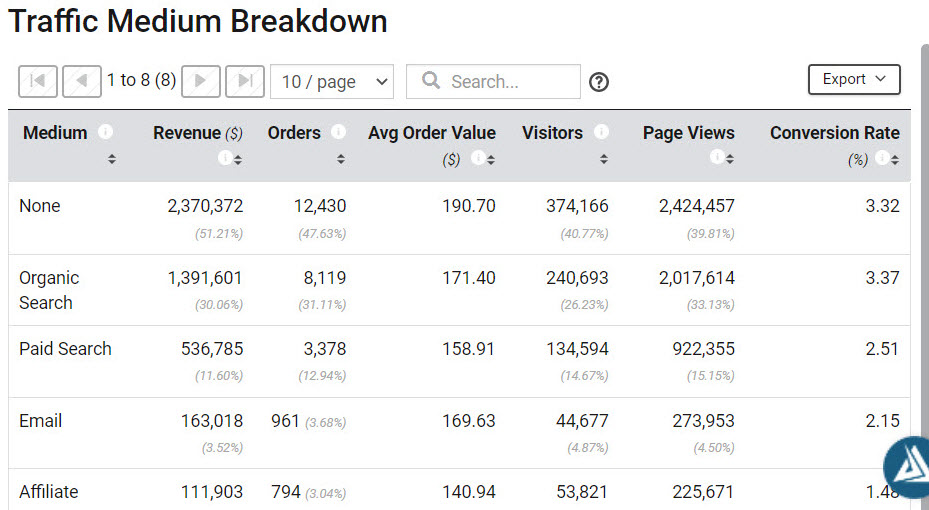Click average order value 158.91
Viewport: 929px width, 510px height.
click(x=468, y=348)
